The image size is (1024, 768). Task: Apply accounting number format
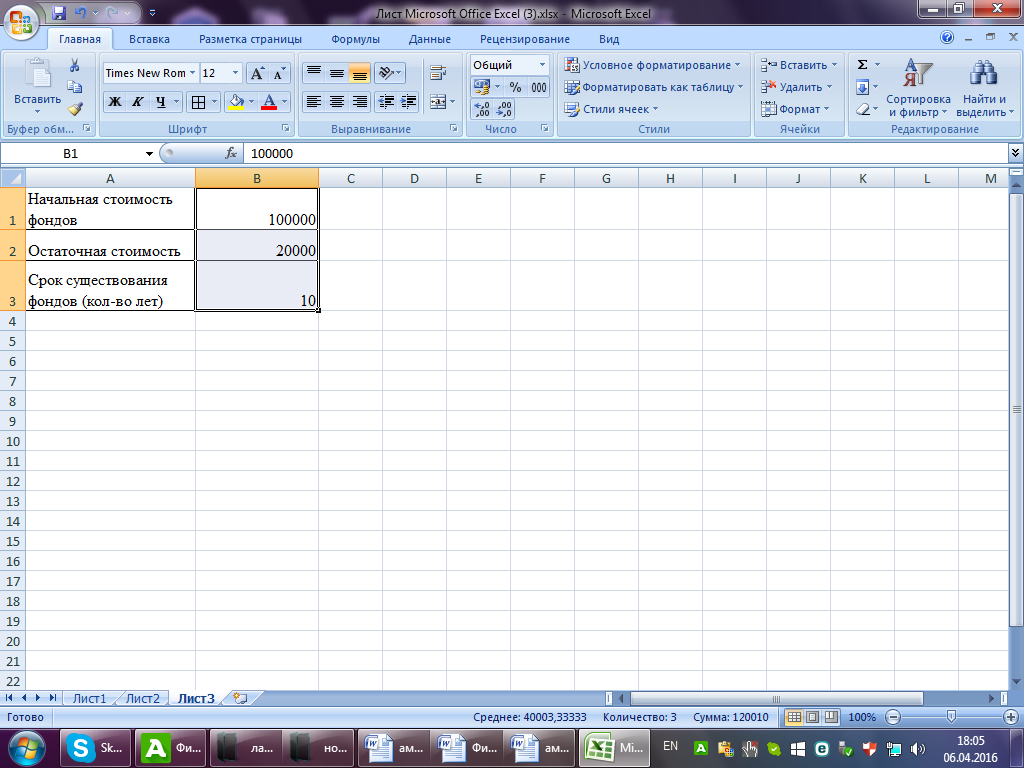482,87
